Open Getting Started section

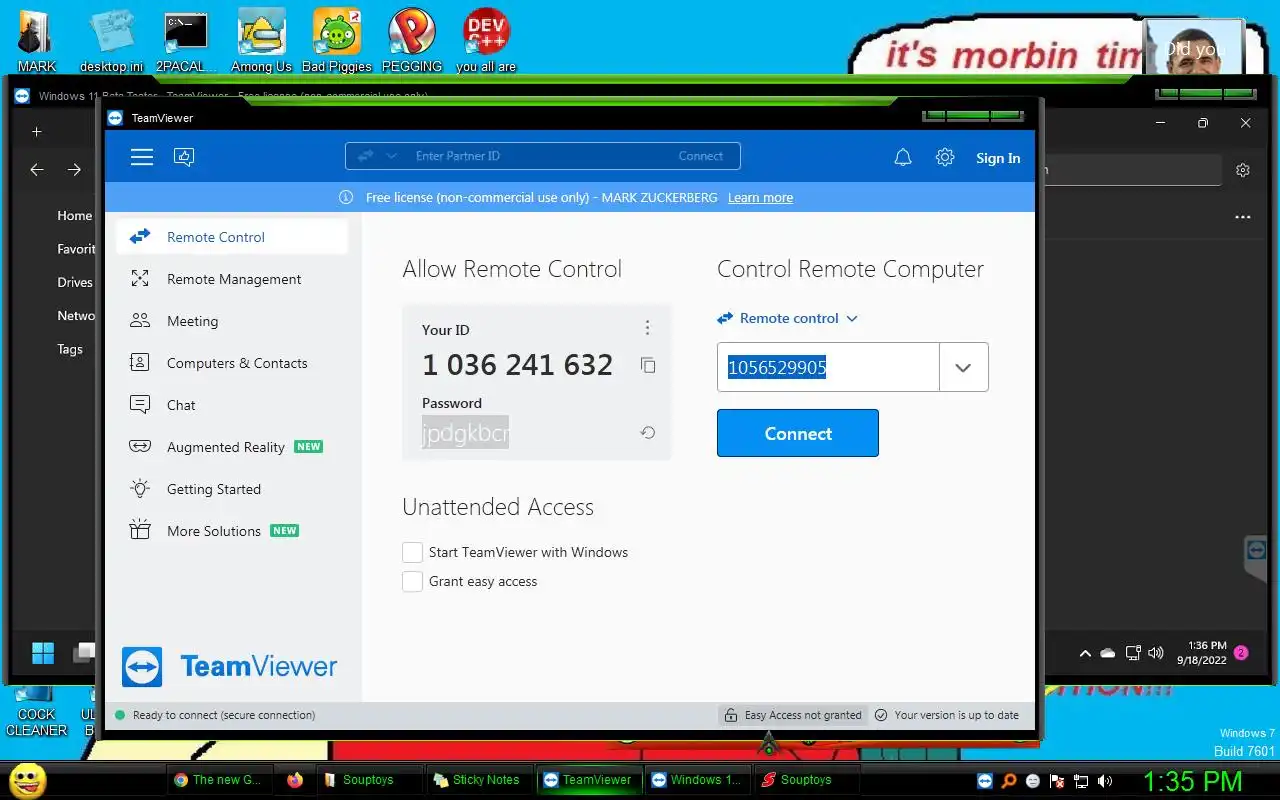pos(232,489)
